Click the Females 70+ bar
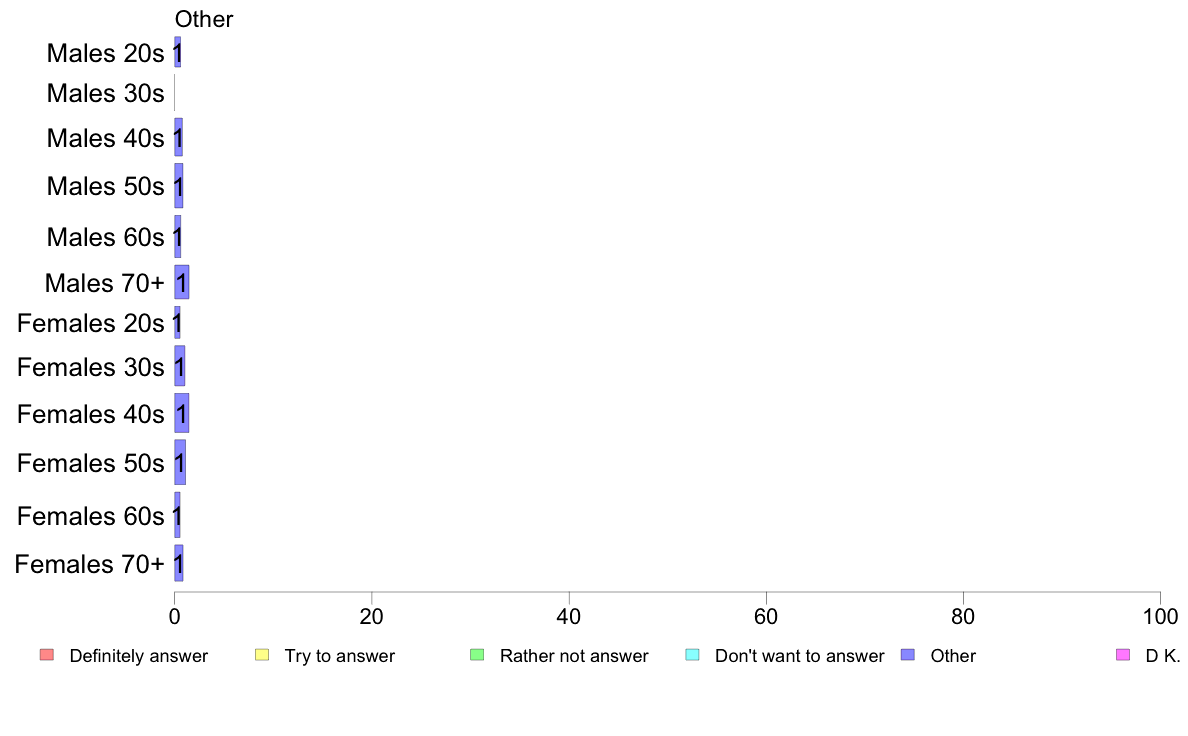The width and height of the screenshot is (1188, 736). [178, 563]
